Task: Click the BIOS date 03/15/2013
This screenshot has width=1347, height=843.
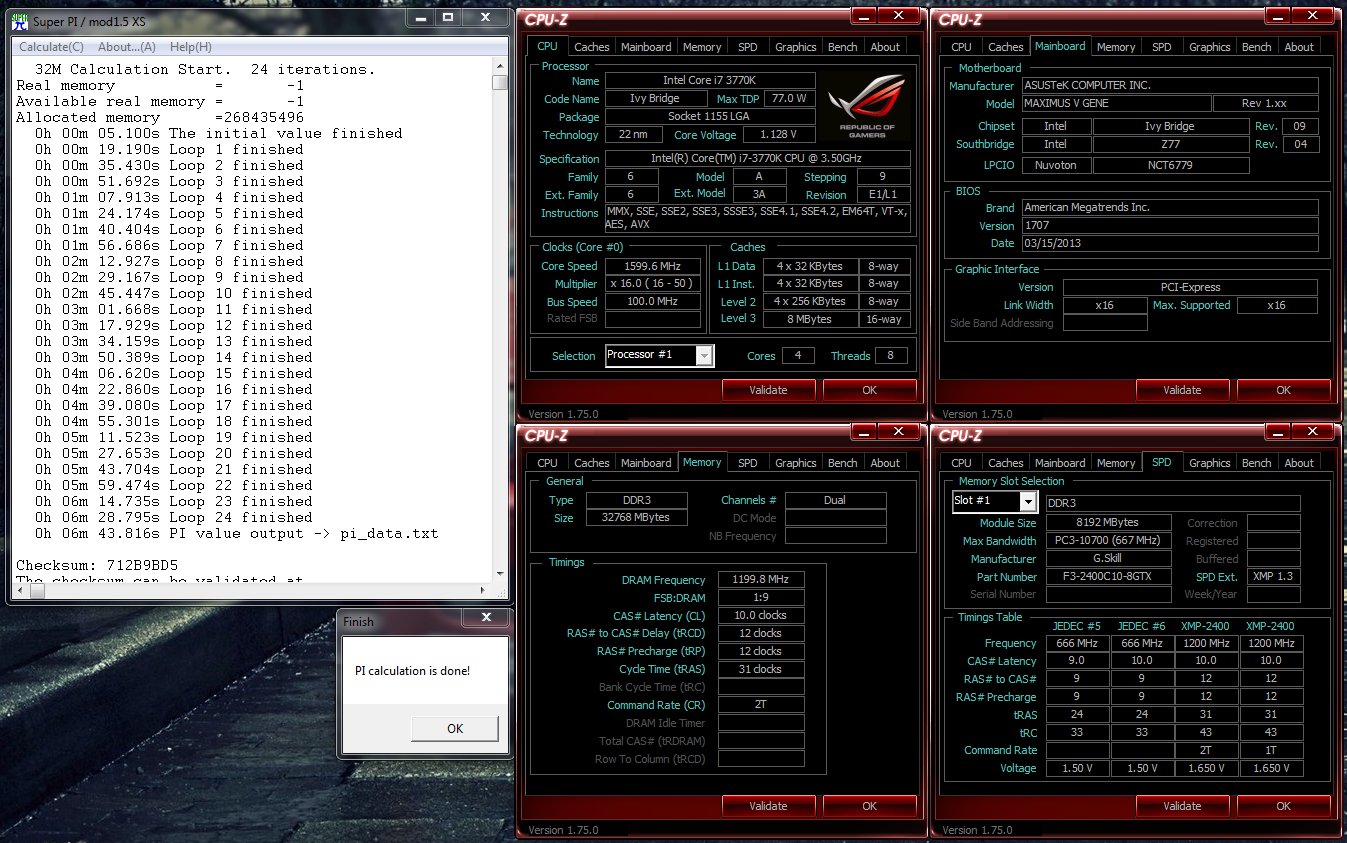Action: (x=1170, y=244)
